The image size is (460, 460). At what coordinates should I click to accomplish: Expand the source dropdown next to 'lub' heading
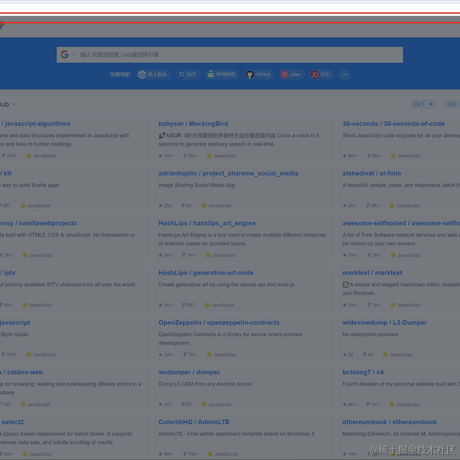point(14,104)
